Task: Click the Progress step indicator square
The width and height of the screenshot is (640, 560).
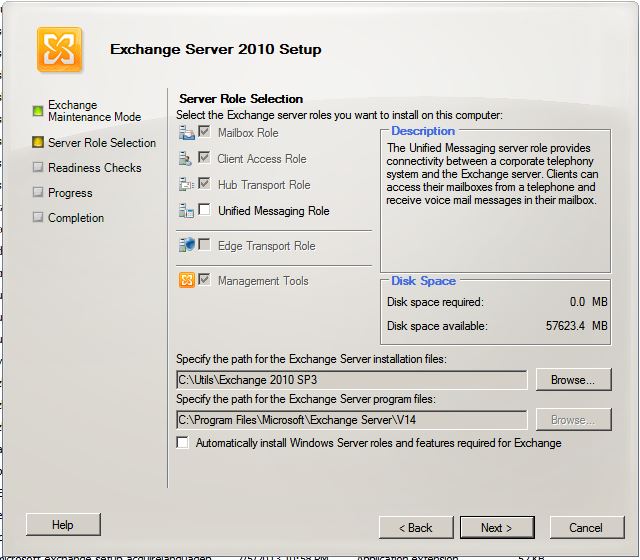Action: coord(38,192)
